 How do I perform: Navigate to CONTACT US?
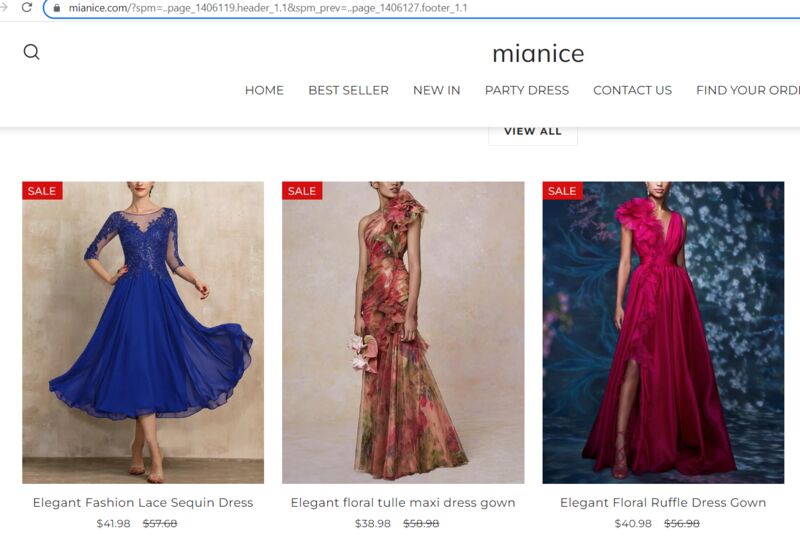[x=632, y=90]
